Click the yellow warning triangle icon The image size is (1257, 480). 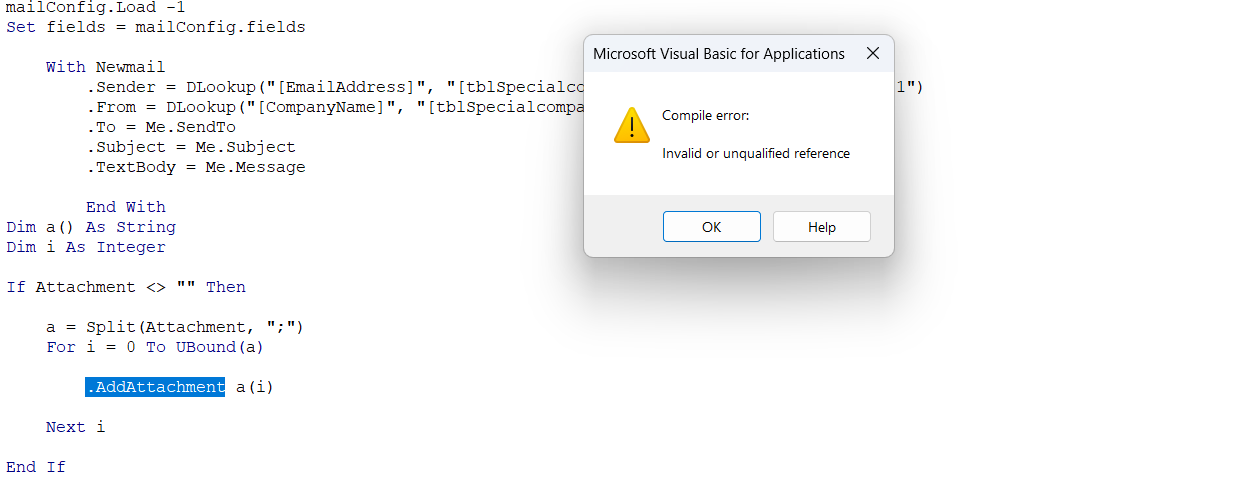(x=632, y=126)
